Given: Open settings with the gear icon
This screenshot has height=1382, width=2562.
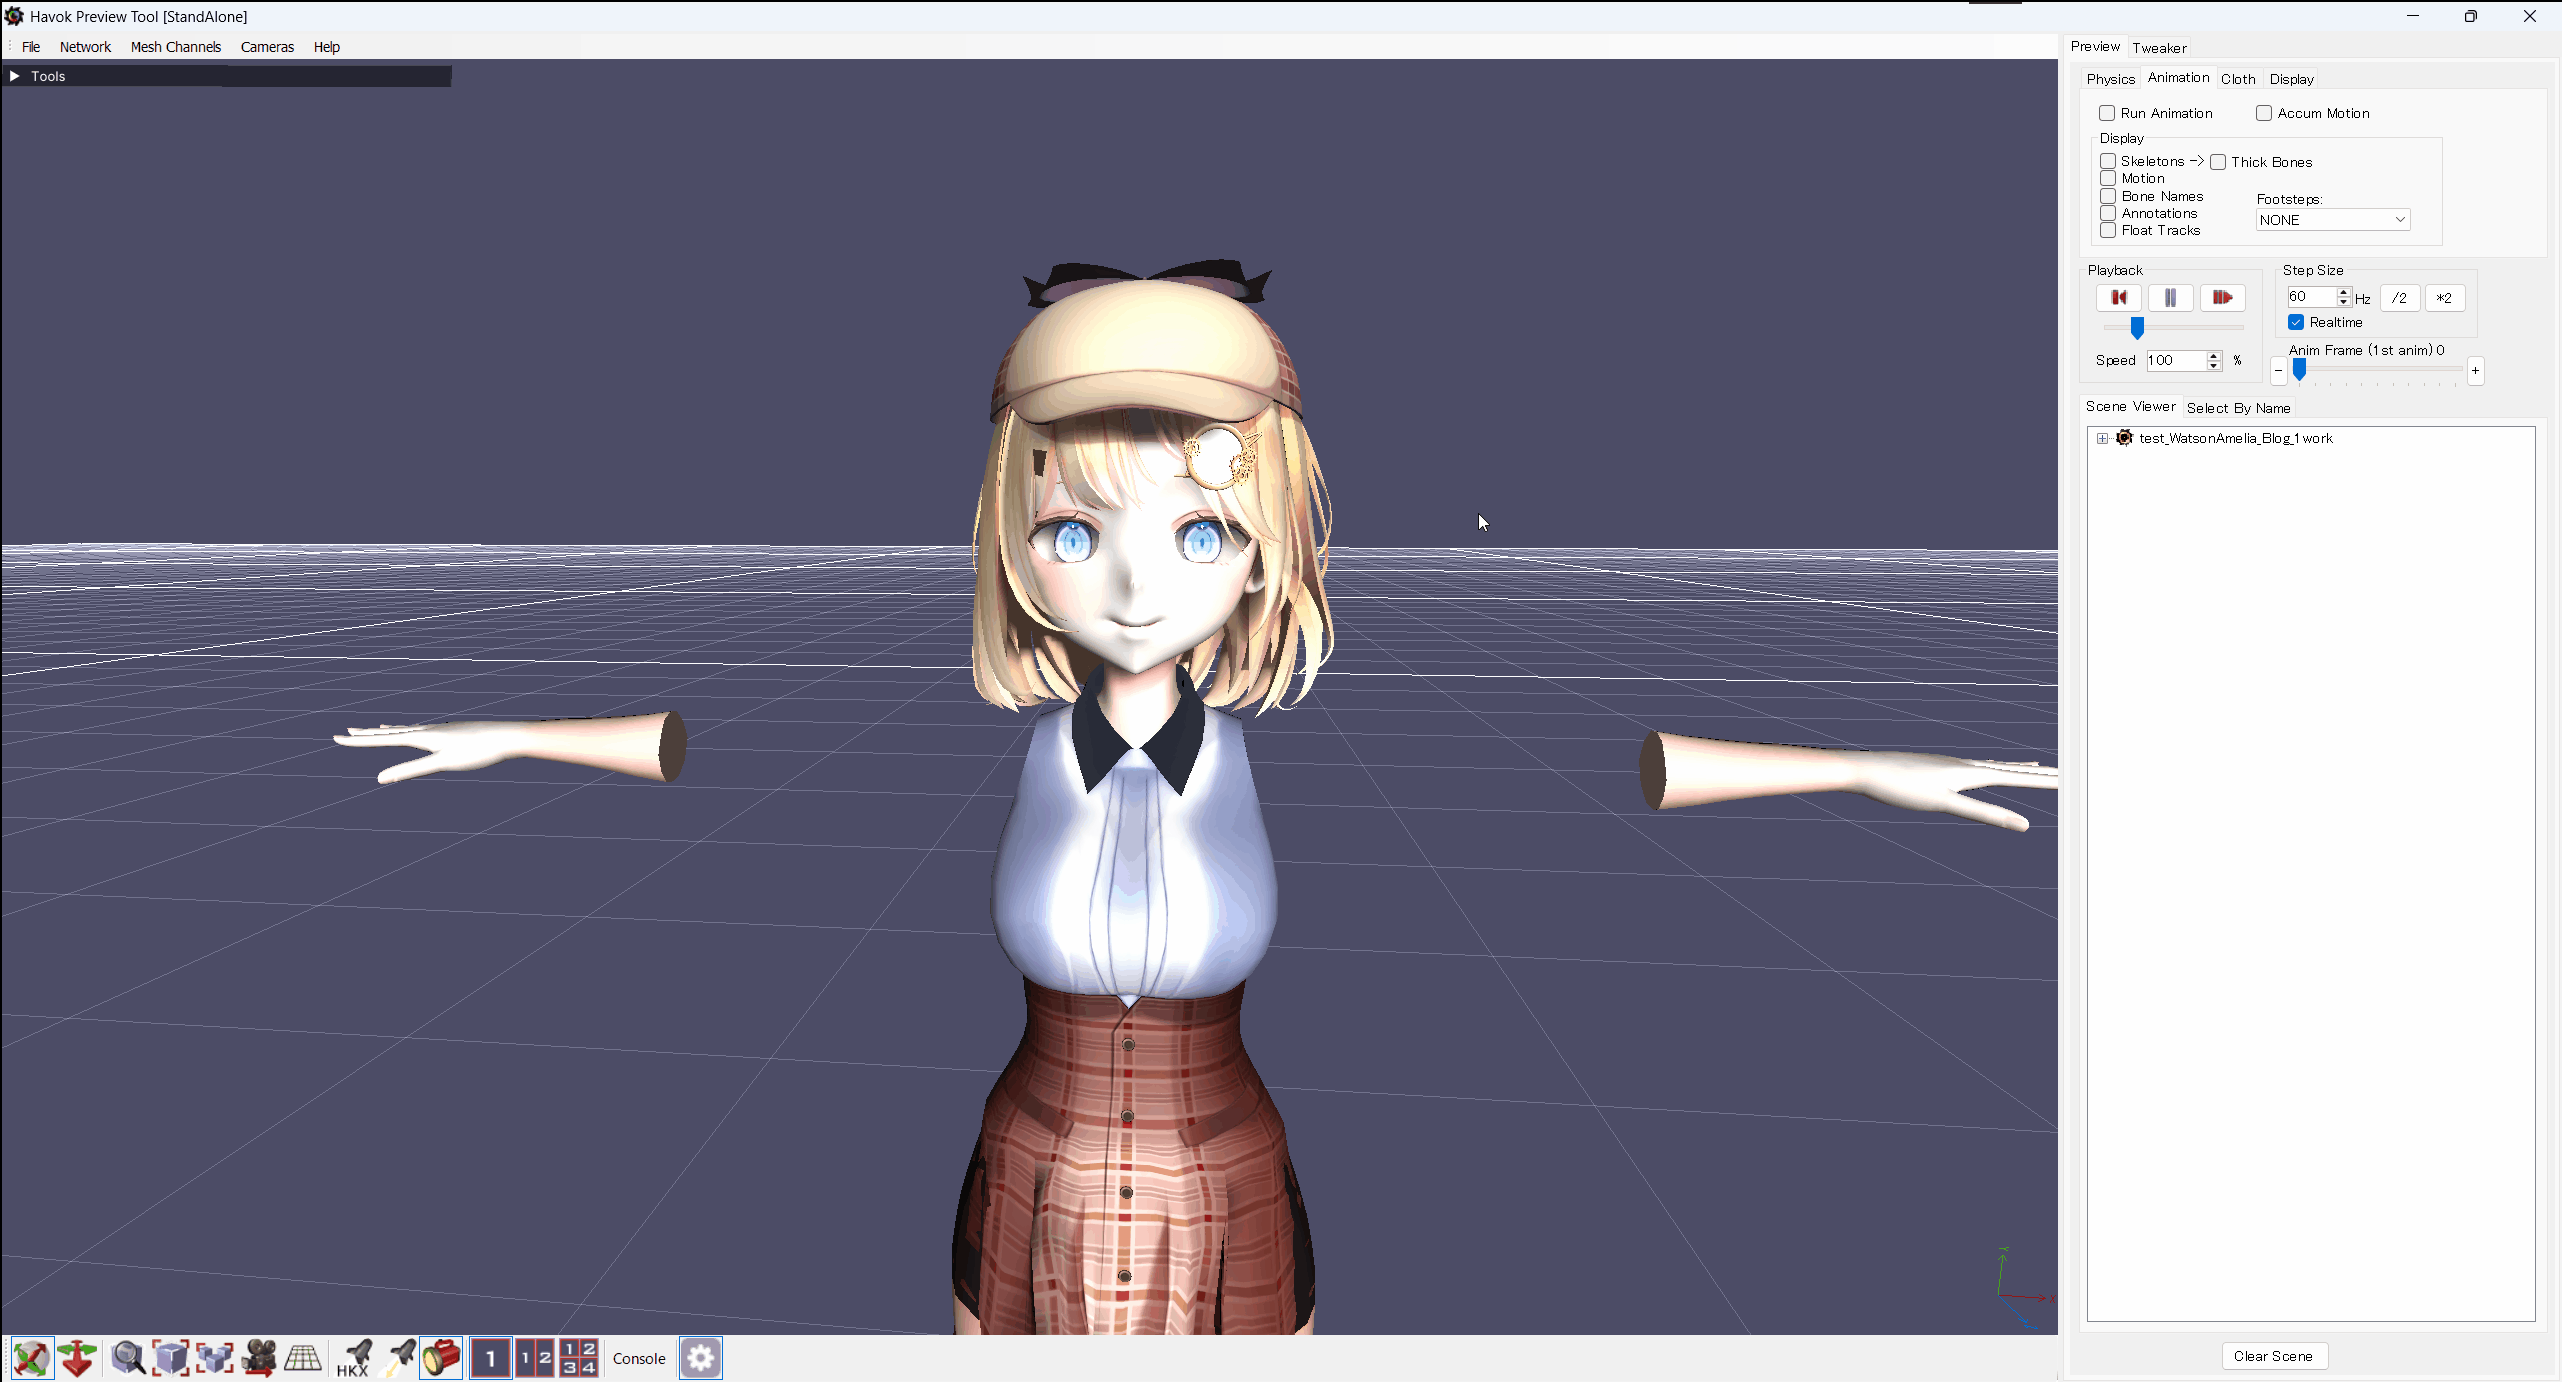Looking at the screenshot, I should (x=700, y=1358).
